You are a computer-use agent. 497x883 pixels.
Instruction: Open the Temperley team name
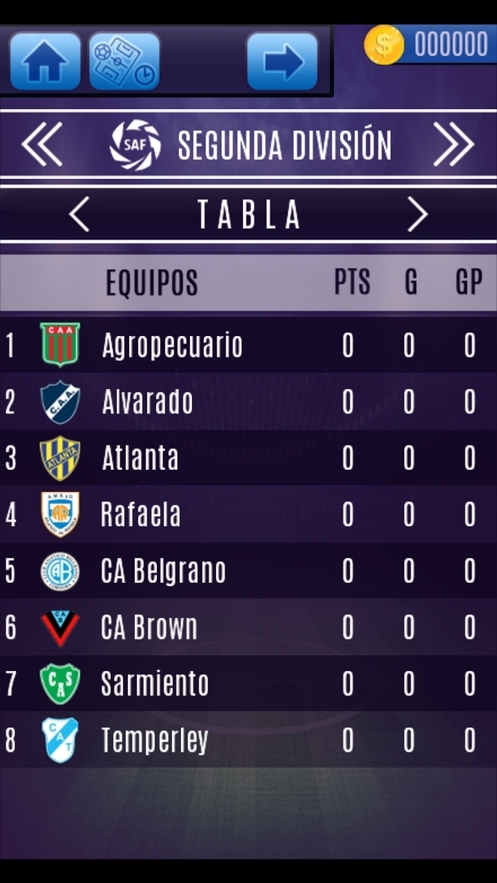pos(155,741)
